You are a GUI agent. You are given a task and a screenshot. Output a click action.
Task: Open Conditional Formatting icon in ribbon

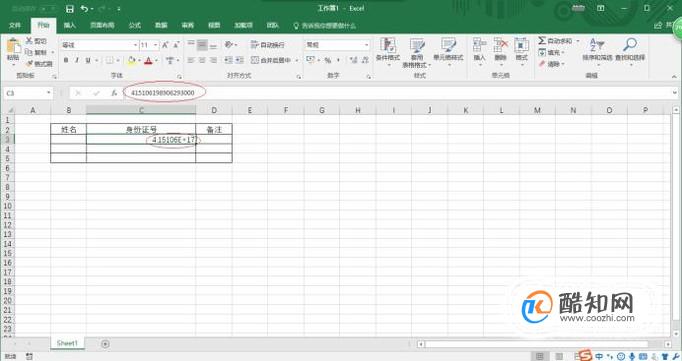click(388, 46)
